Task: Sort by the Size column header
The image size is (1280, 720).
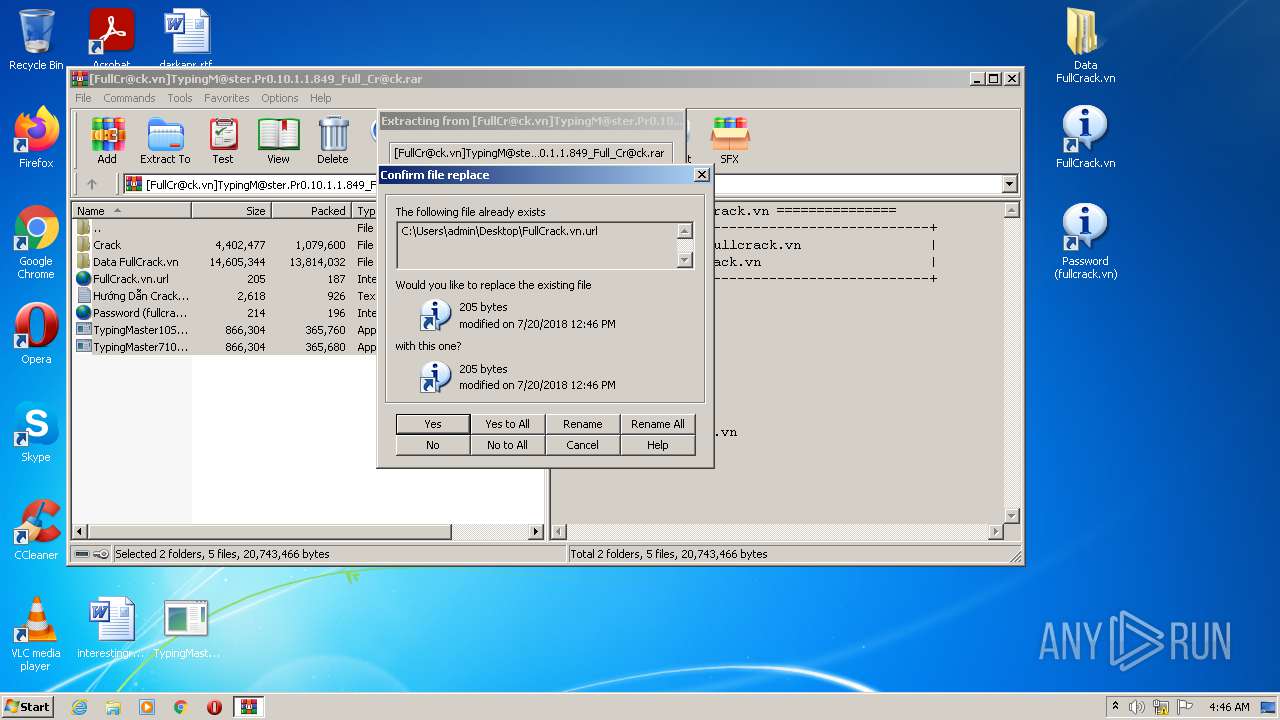Action: [x=232, y=211]
